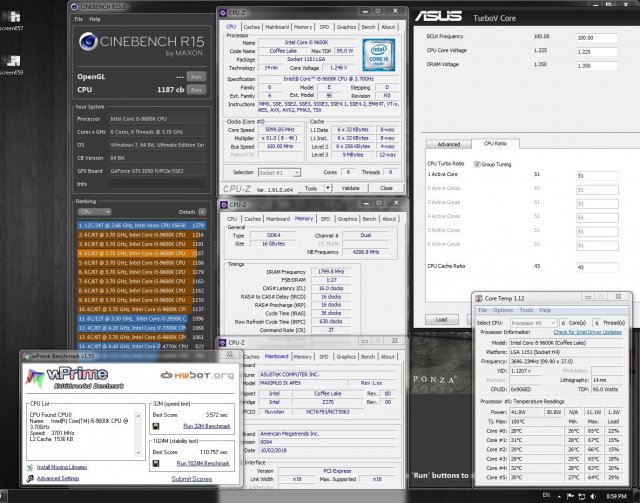Switch to SPD tab in CPU-Z Memory window
Screen dimensions: 640x503
(x=325, y=219)
